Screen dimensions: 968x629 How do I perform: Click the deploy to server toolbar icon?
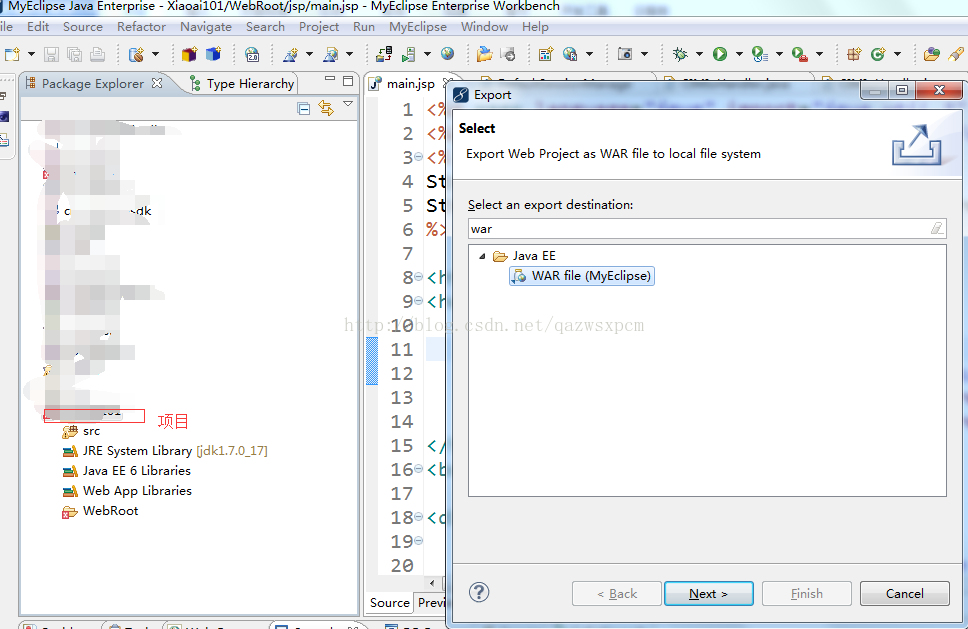[x=384, y=54]
